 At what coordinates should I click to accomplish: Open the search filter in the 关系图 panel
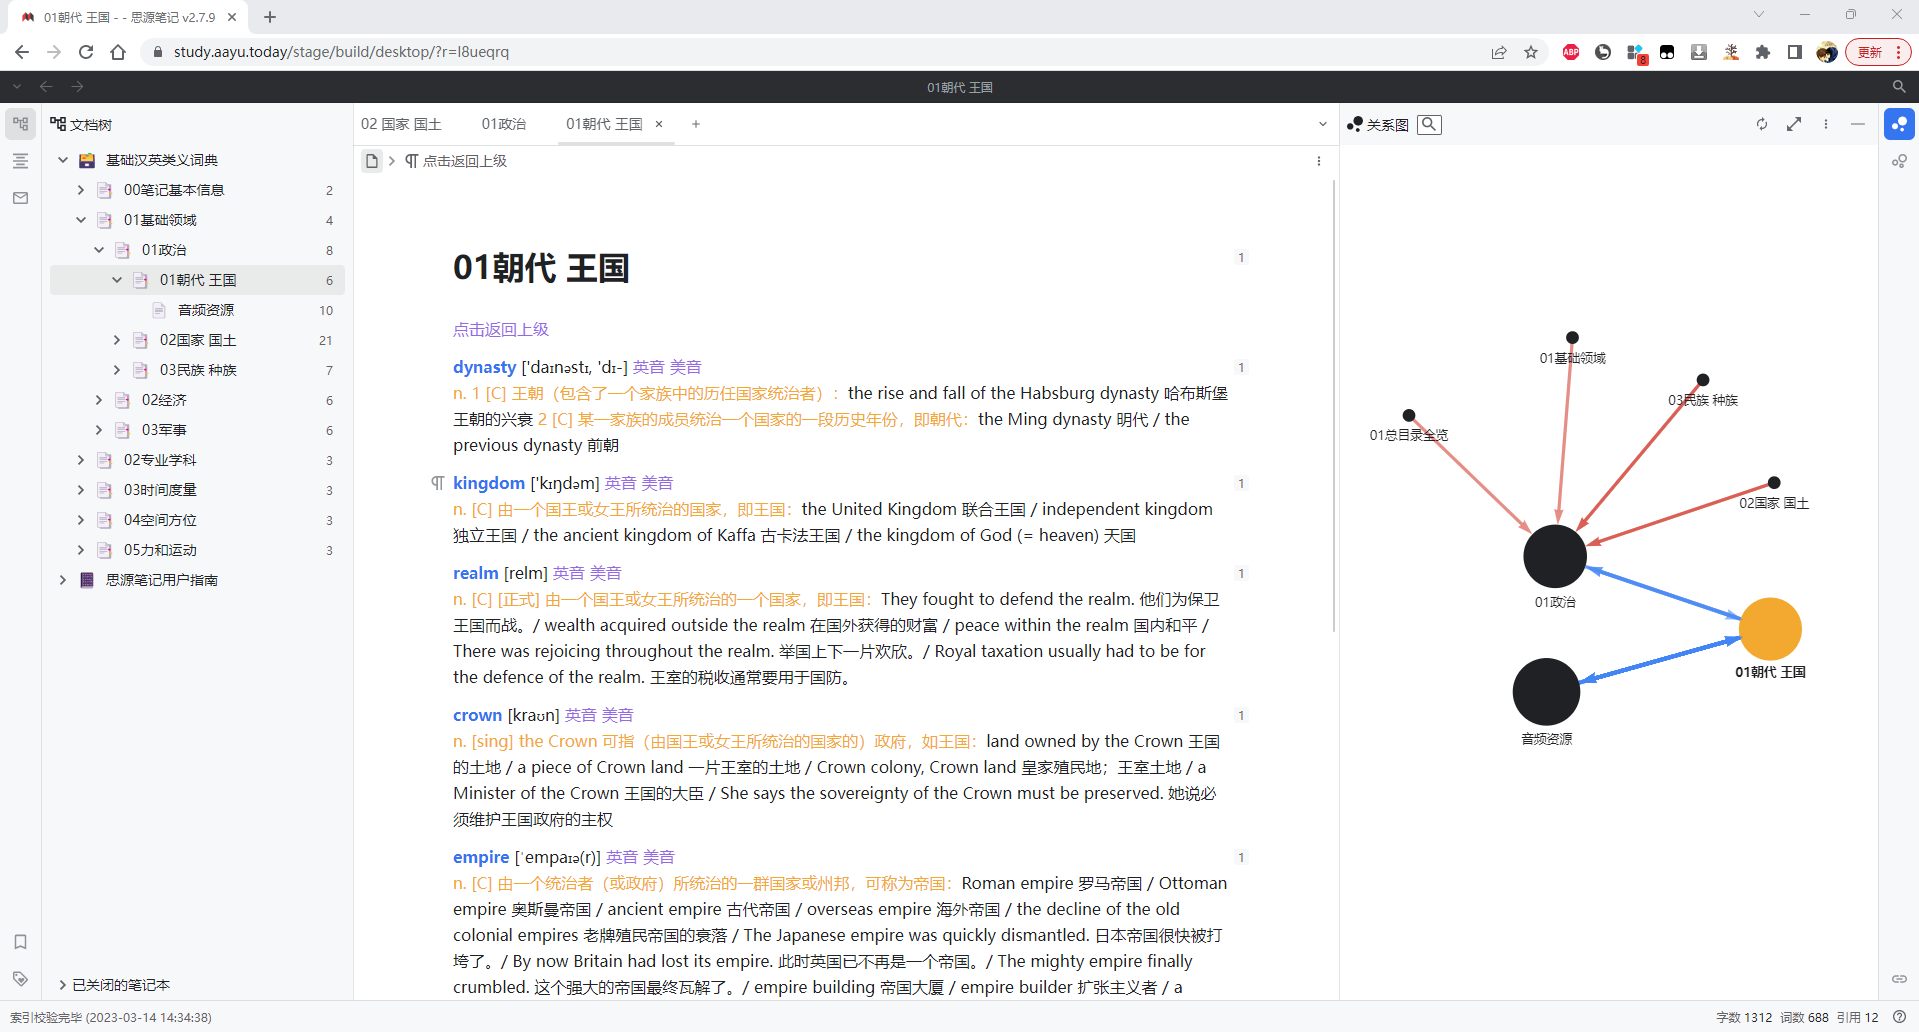tap(1429, 124)
